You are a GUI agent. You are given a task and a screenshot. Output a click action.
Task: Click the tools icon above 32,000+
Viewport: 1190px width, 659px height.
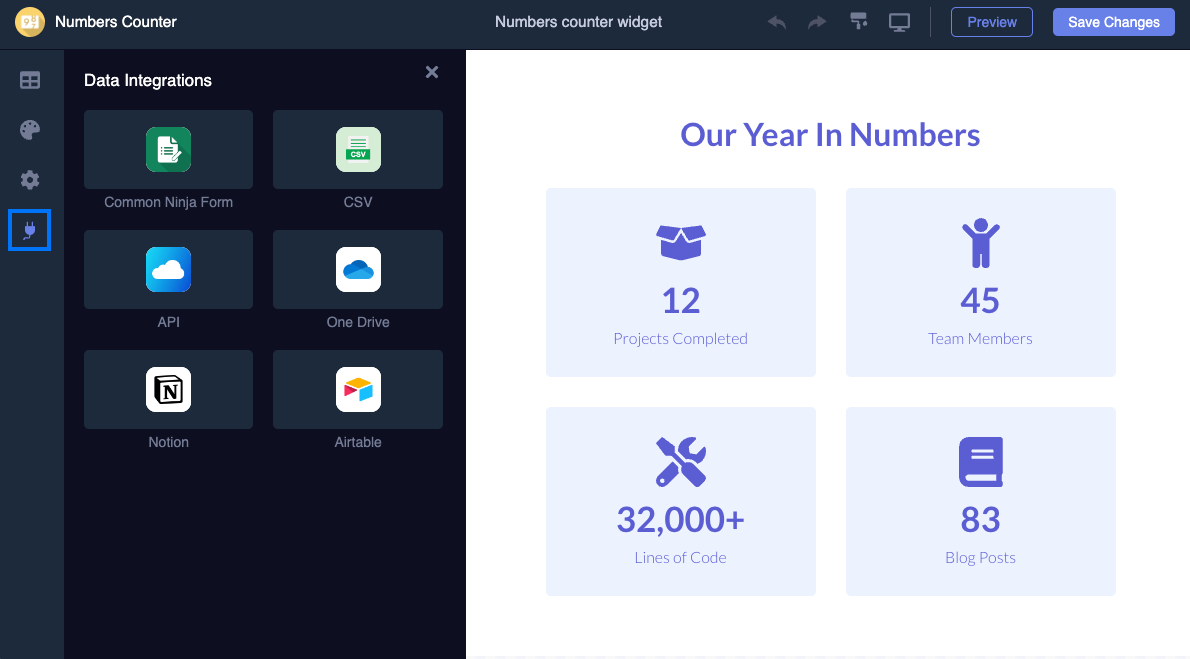coord(681,462)
